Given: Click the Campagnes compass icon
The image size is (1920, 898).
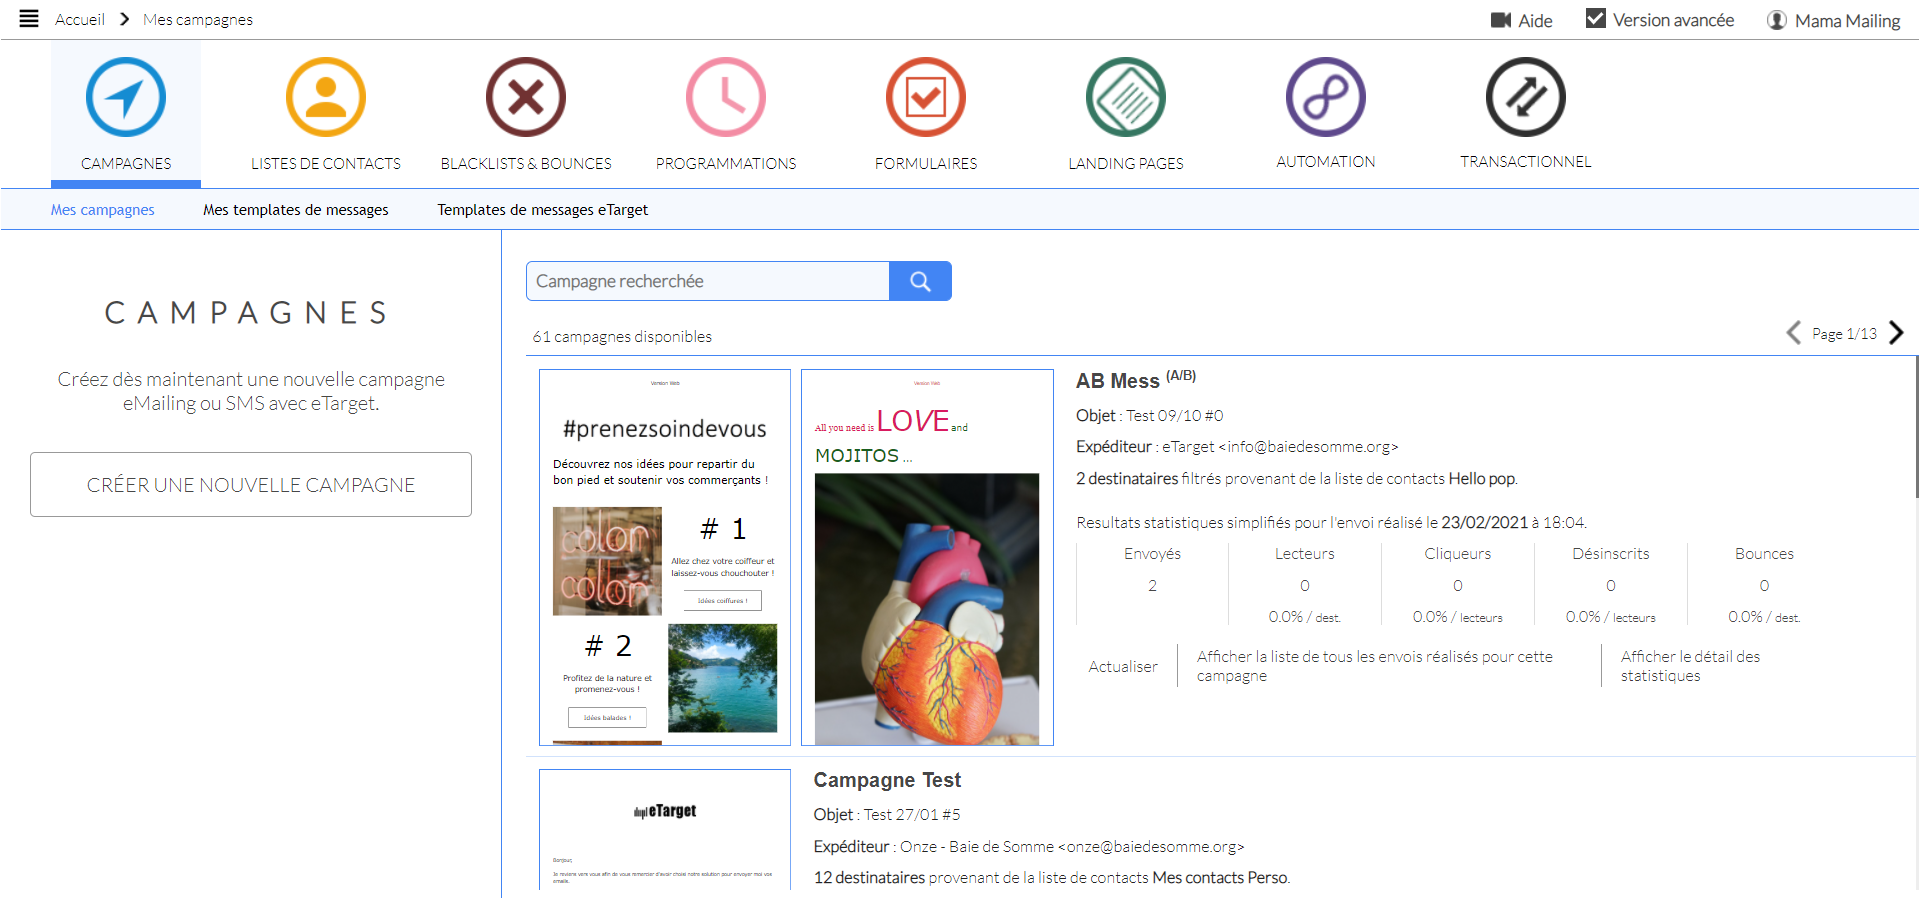Looking at the screenshot, I should click(126, 97).
